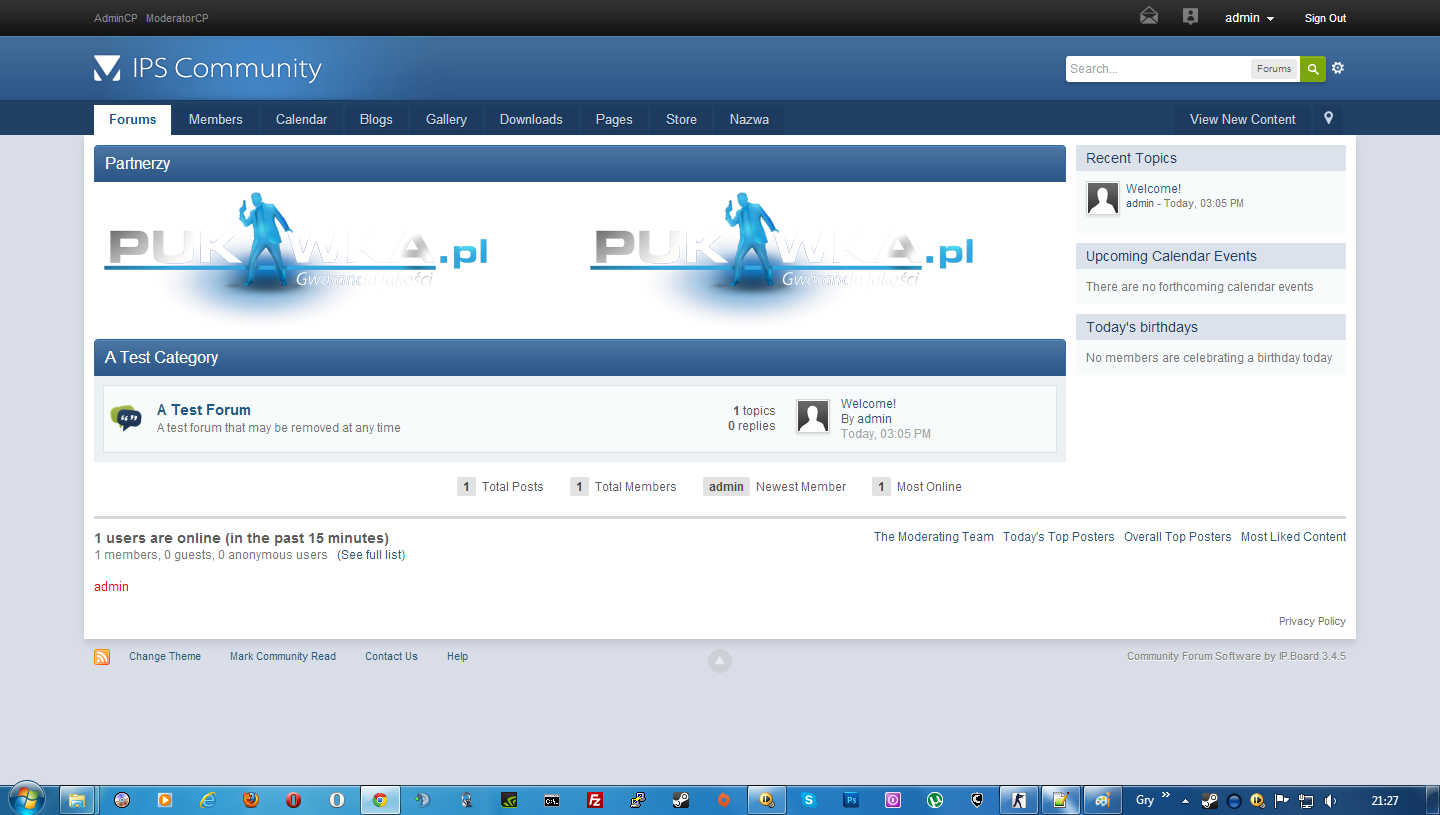Open the volume speaker tray icon
1440x815 pixels.
pyautogui.click(x=1330, y=800)
